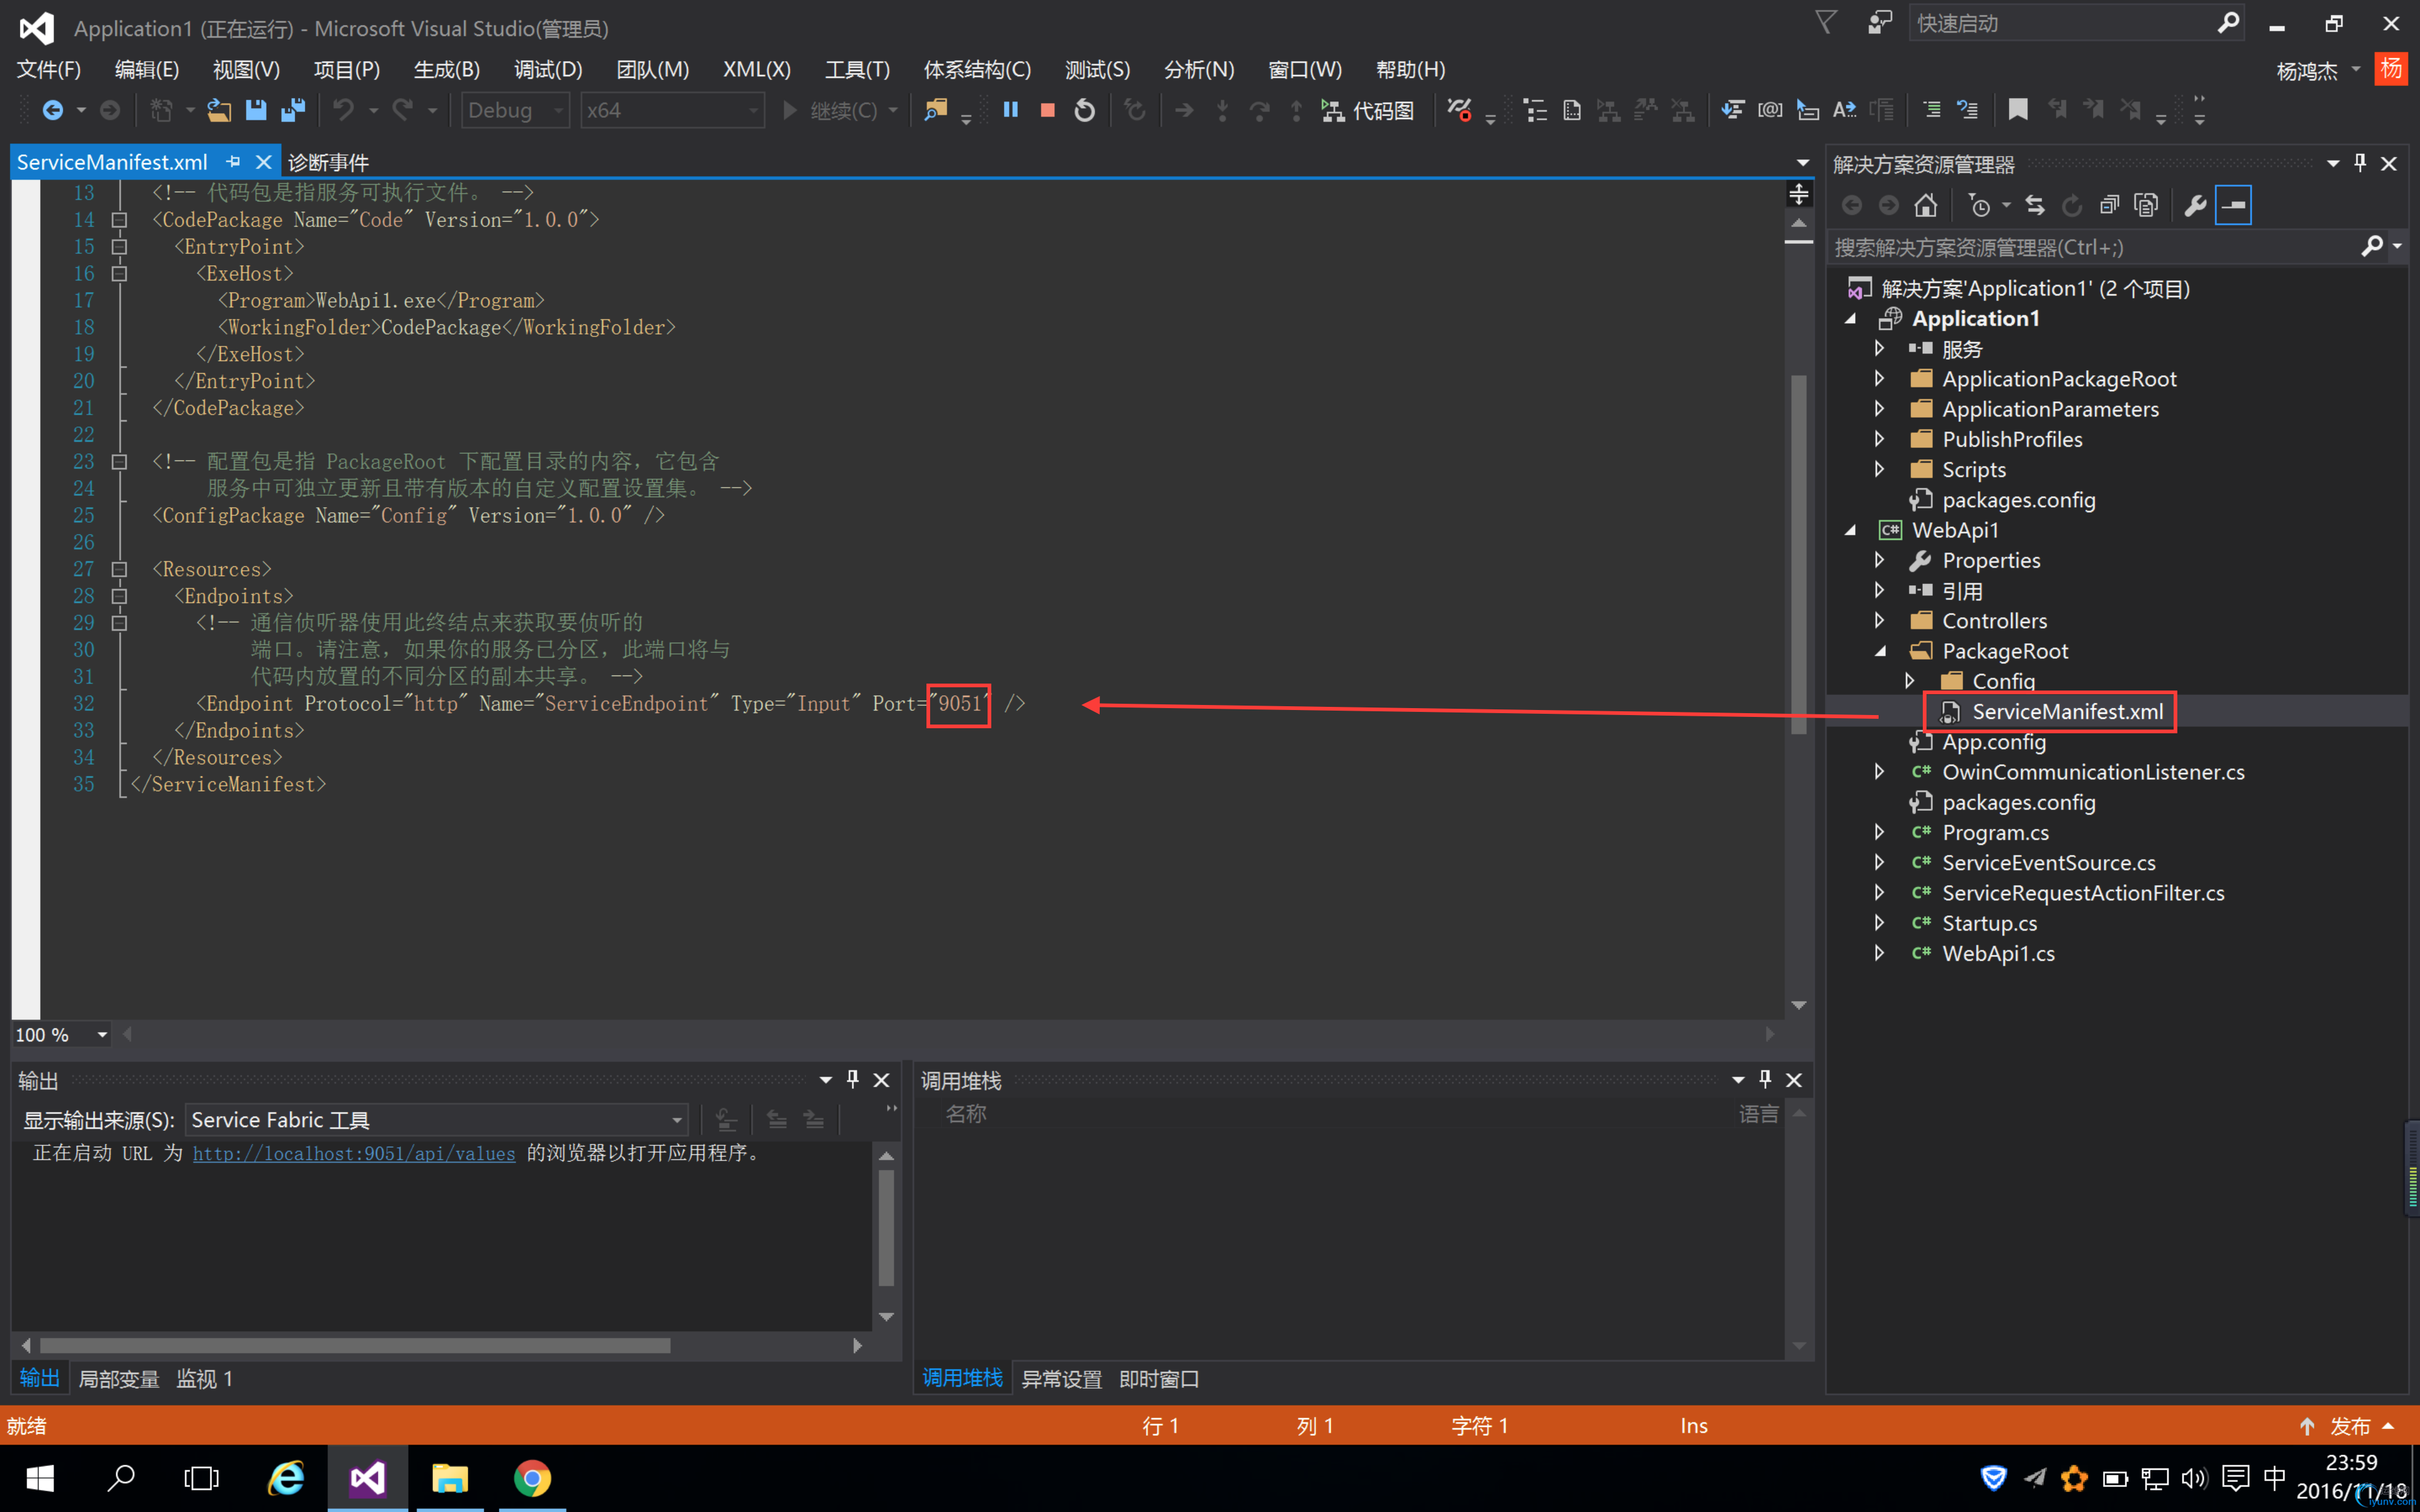The width and height of the screenshot is (2420, 1512).
Task: Refresh the Solution Explorer tree
Action: click(x=2072, y=206)
